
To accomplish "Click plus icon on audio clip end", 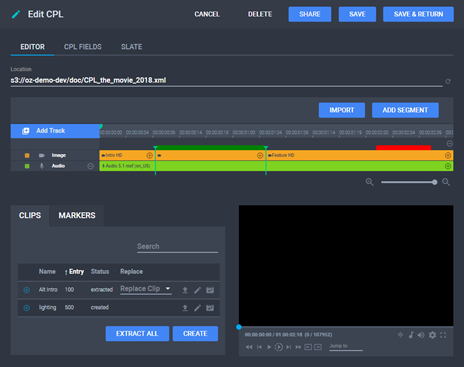I will [448, 166].
